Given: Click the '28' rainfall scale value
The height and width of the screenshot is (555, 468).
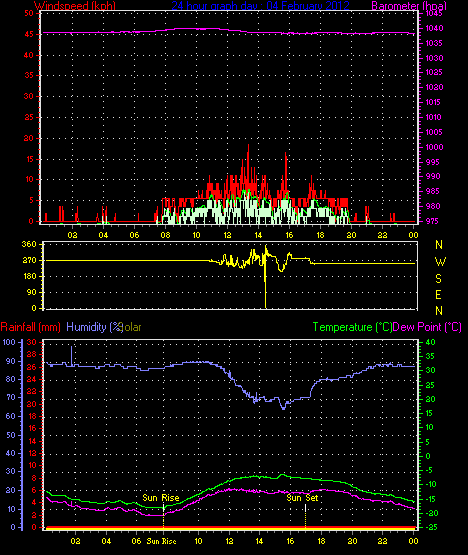Looking at the screenshot, I should [32, 354].
